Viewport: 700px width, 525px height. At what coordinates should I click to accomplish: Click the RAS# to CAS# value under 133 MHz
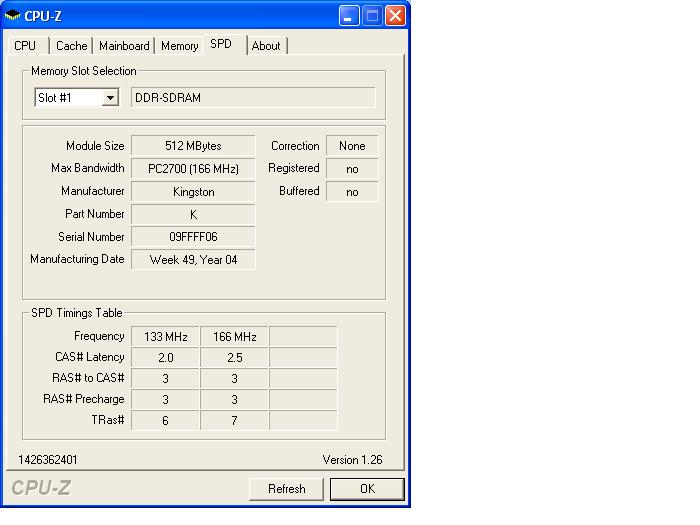[x=166, y=379]
